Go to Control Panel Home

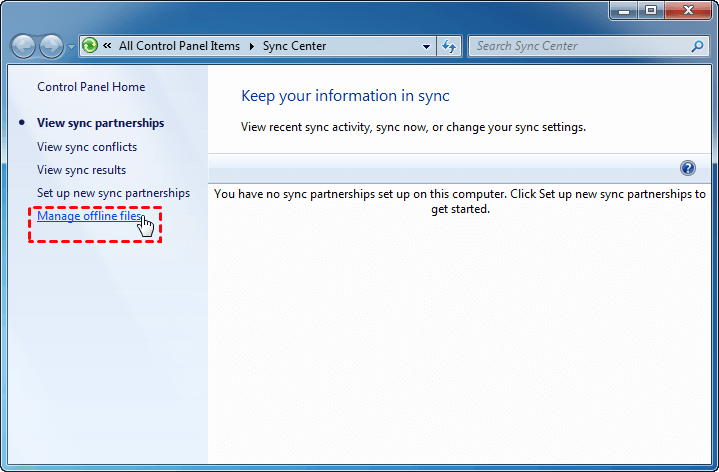(91, 87)
